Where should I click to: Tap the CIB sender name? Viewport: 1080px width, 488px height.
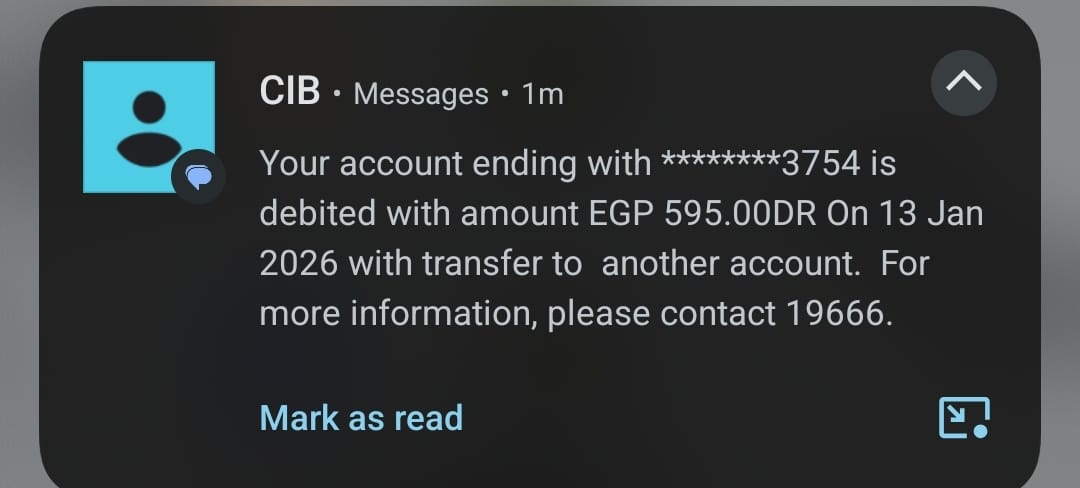pyautogui.click(x=289, y=92)
